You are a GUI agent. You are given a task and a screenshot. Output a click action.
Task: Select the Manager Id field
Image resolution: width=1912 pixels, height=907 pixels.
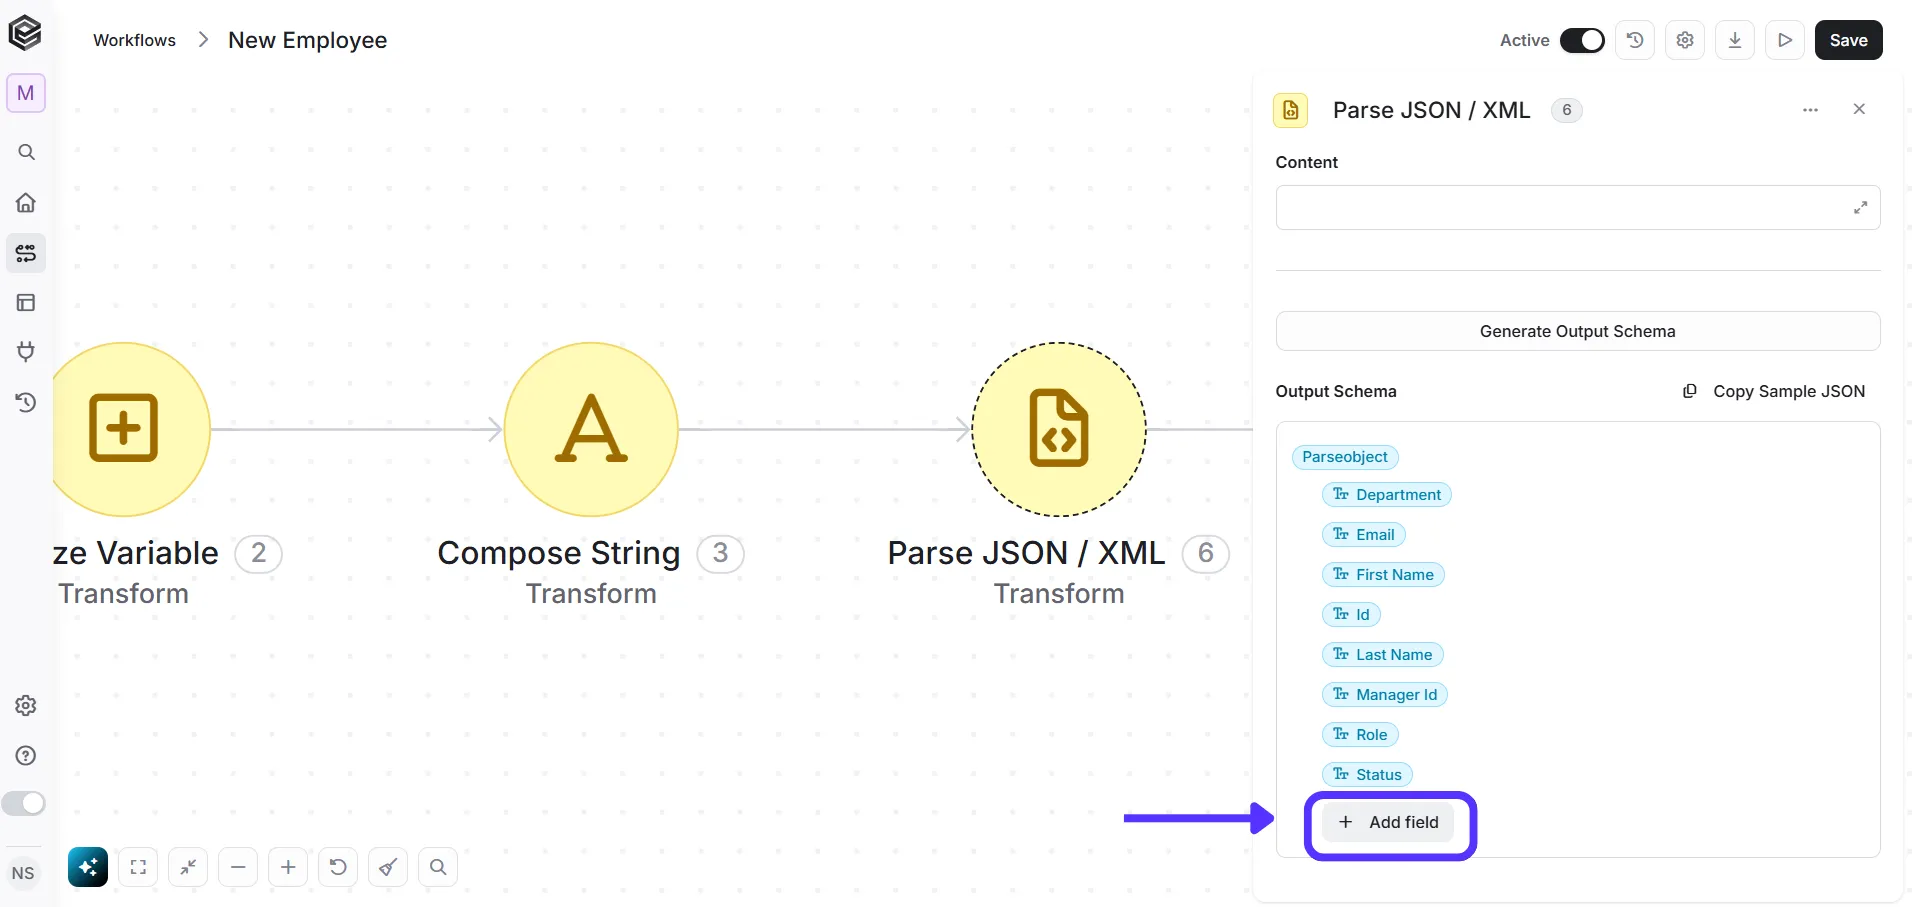point(1385,695)
